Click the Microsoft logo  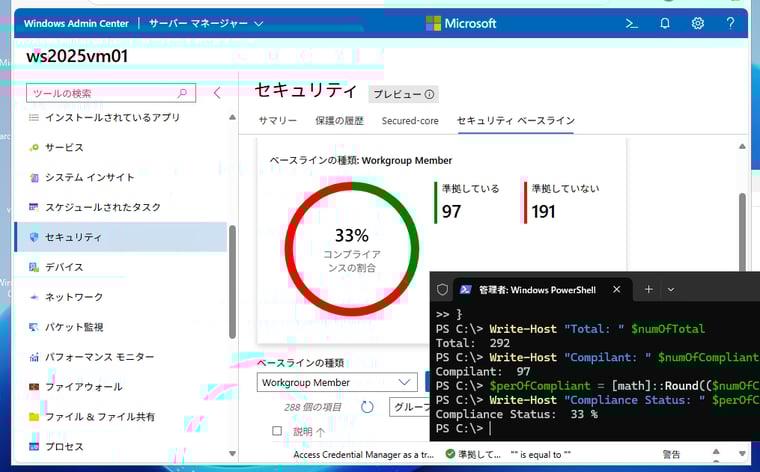(461, 23)
